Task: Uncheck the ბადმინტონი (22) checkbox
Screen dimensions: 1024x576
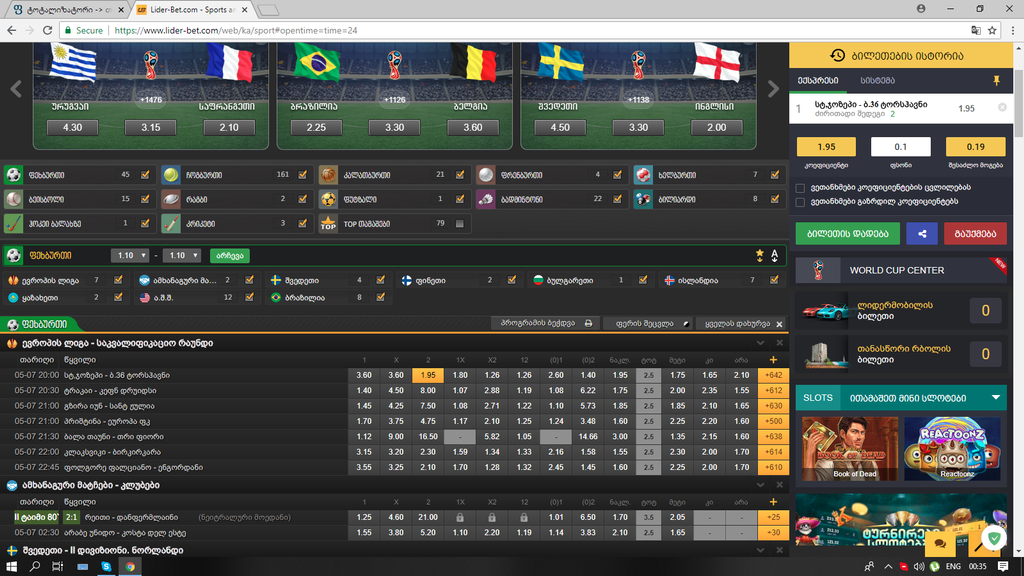Action: point(617,199)
